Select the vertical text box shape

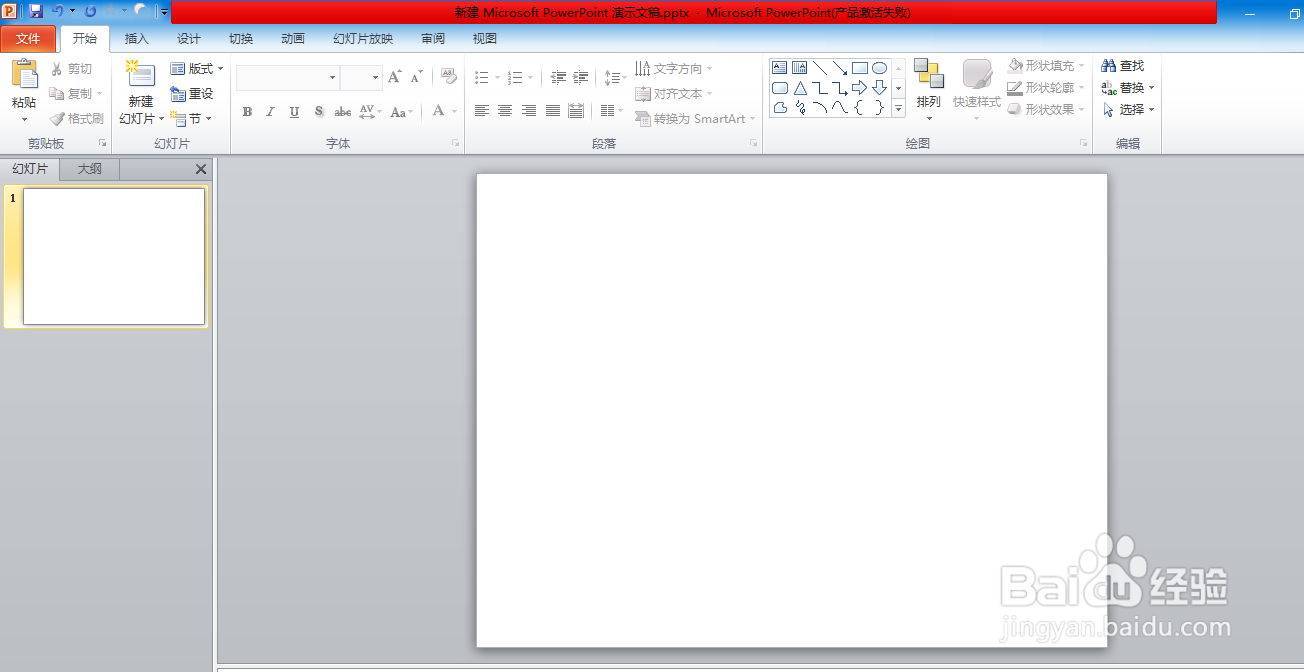(x=800, y=68)
